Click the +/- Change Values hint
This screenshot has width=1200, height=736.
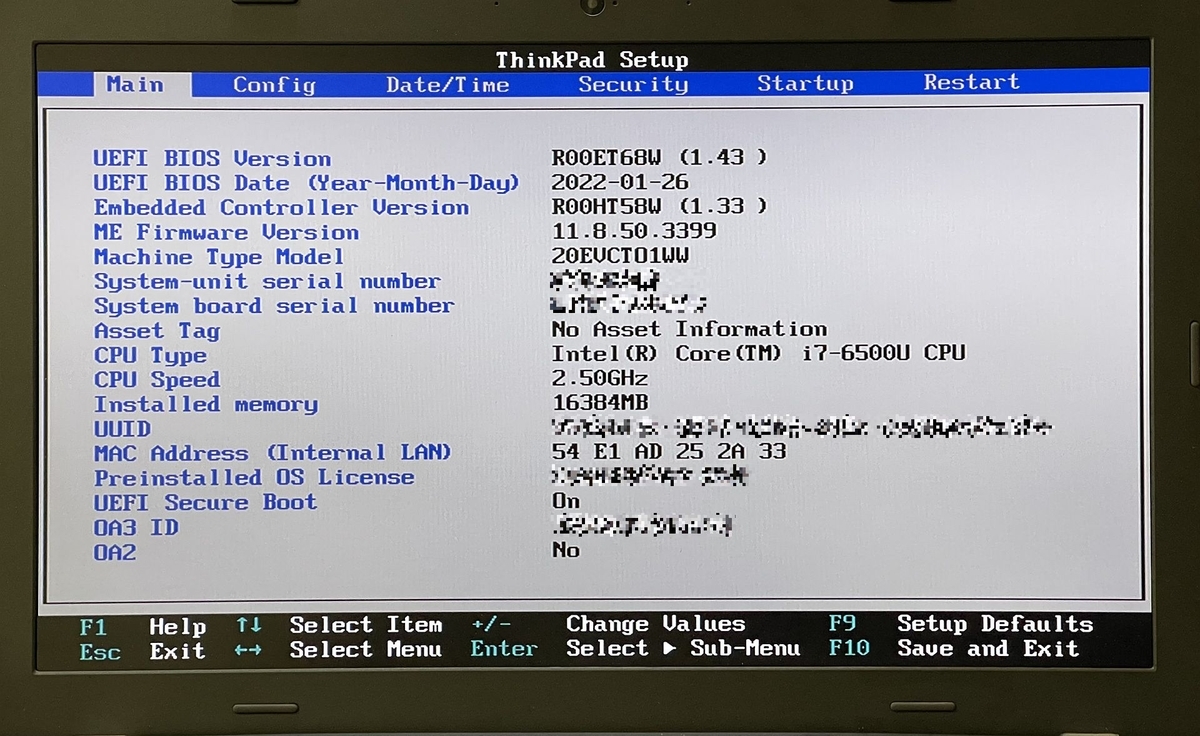coord(608,625)
